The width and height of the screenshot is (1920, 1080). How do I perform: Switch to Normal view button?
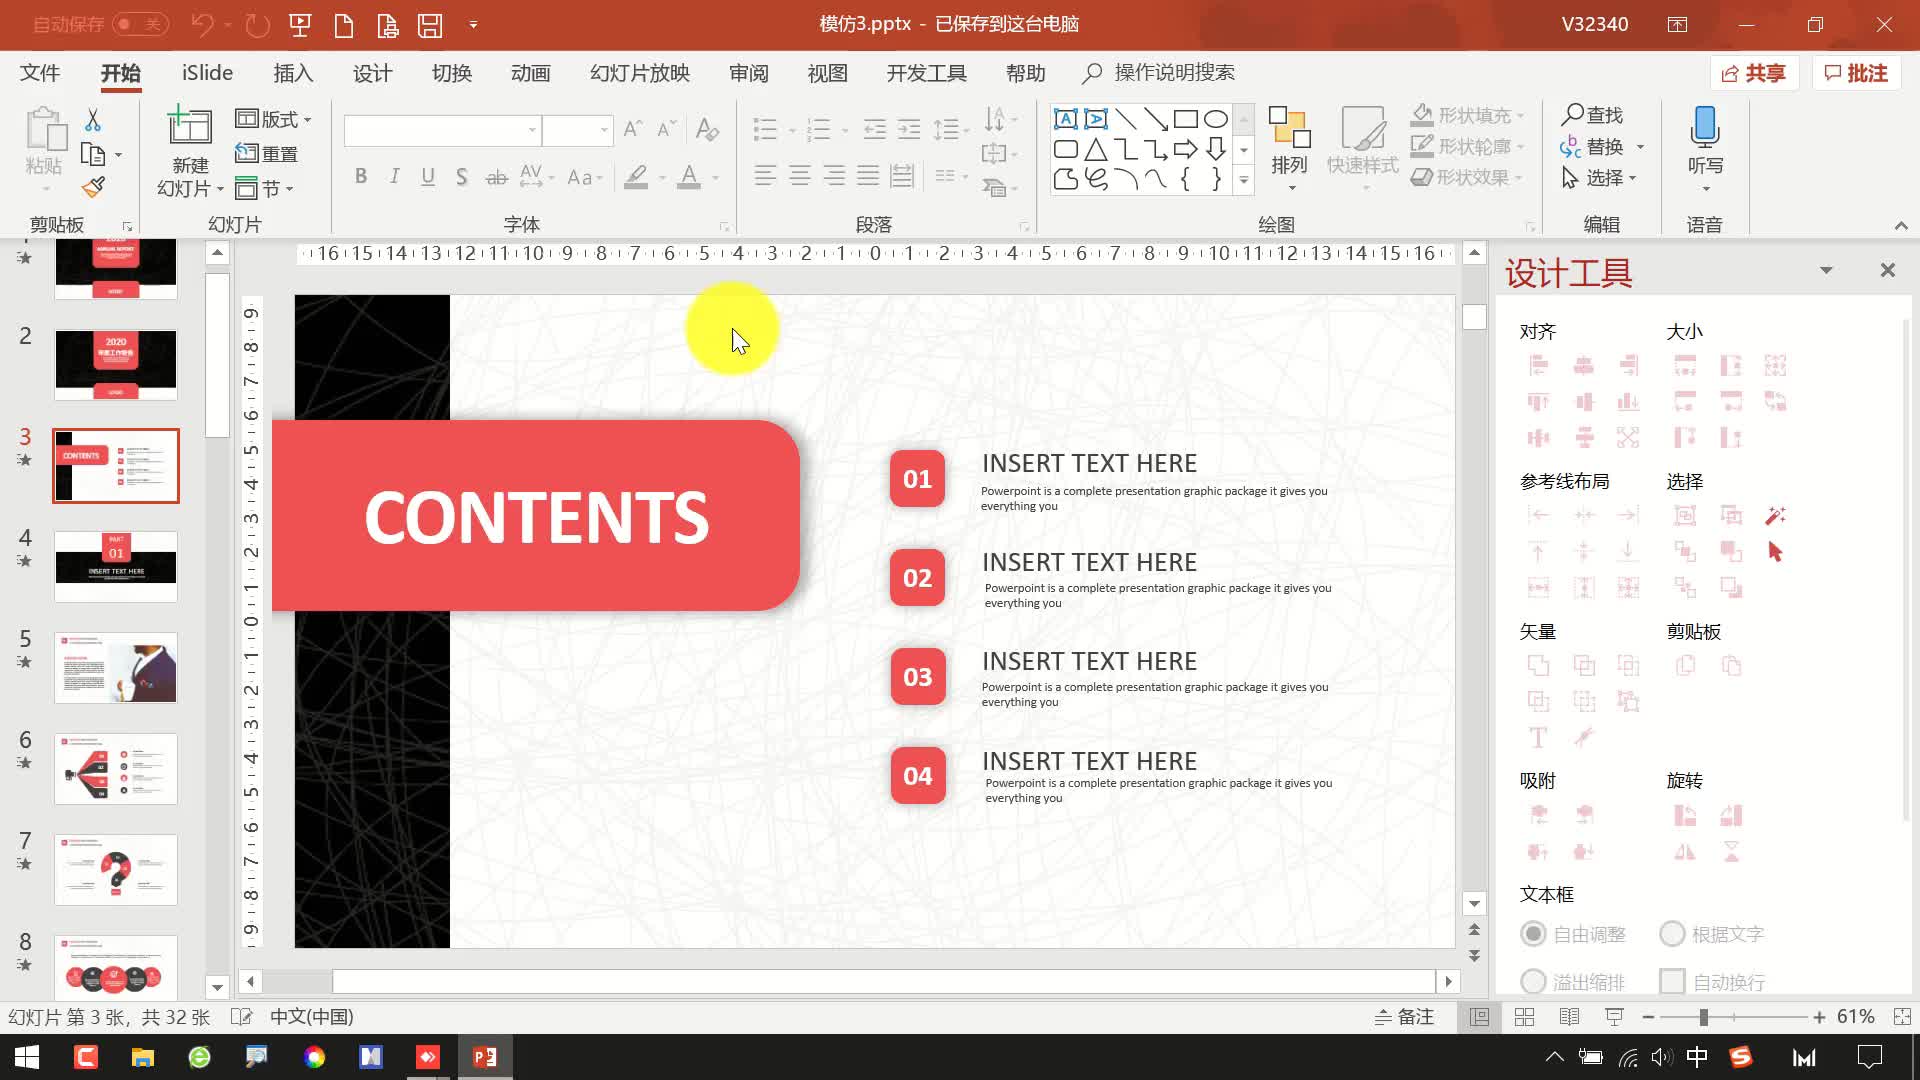tap(1479, 1017)
